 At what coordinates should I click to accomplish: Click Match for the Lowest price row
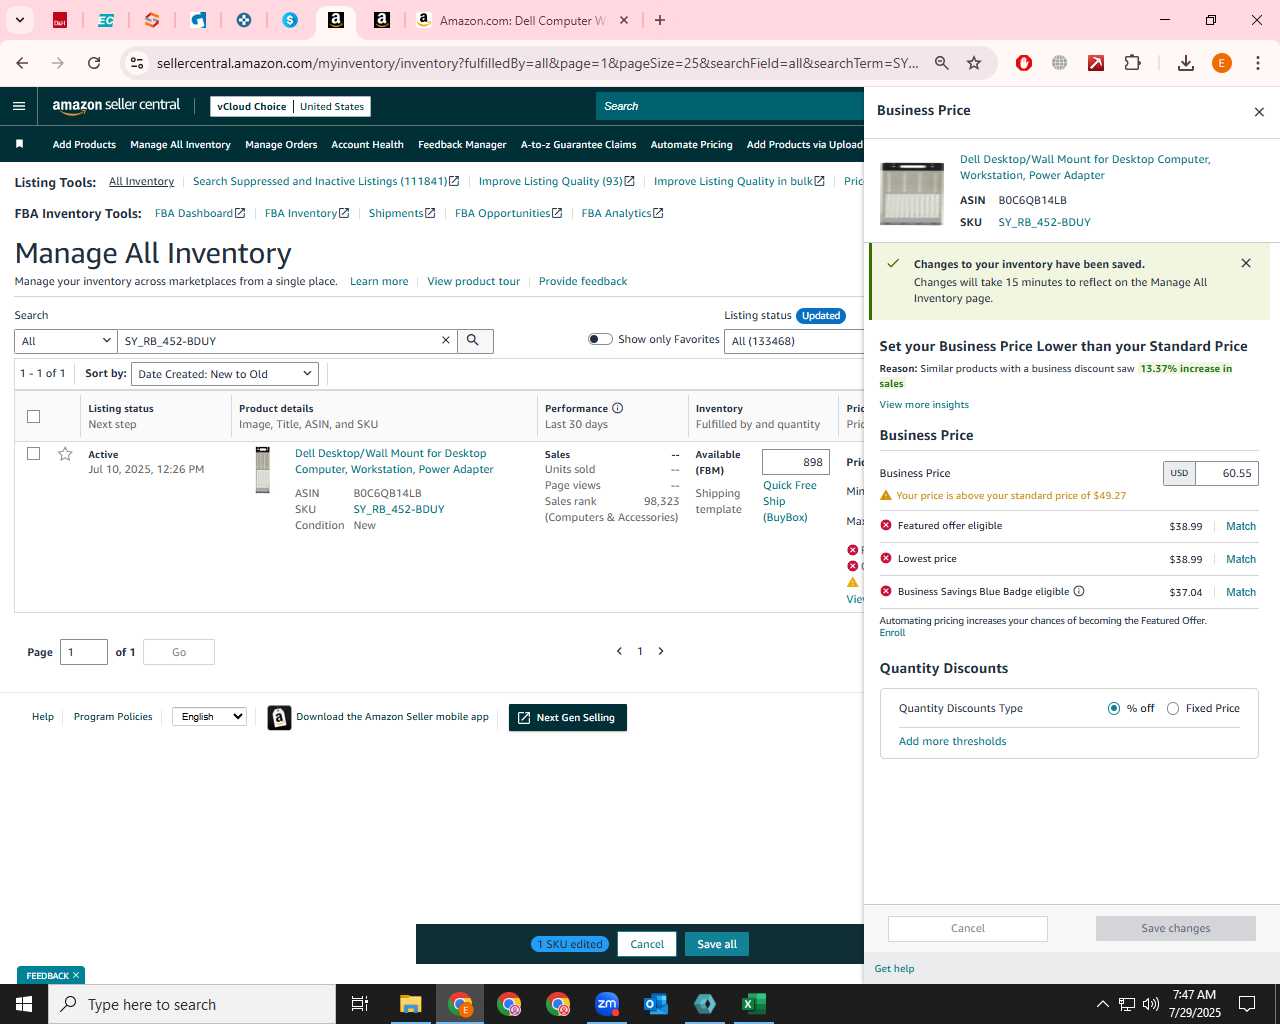(1241, 559)
